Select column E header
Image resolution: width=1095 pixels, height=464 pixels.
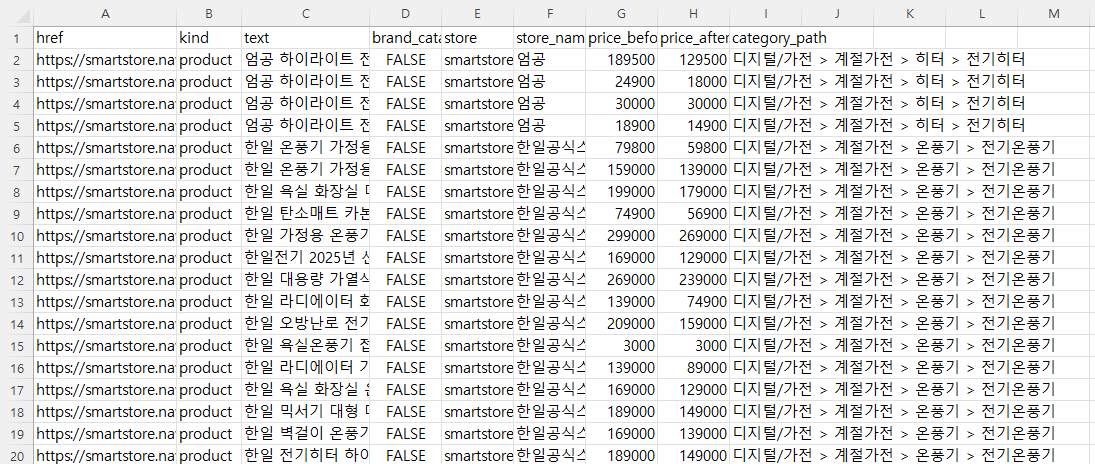pyautogui.click(x=478, y=13)
